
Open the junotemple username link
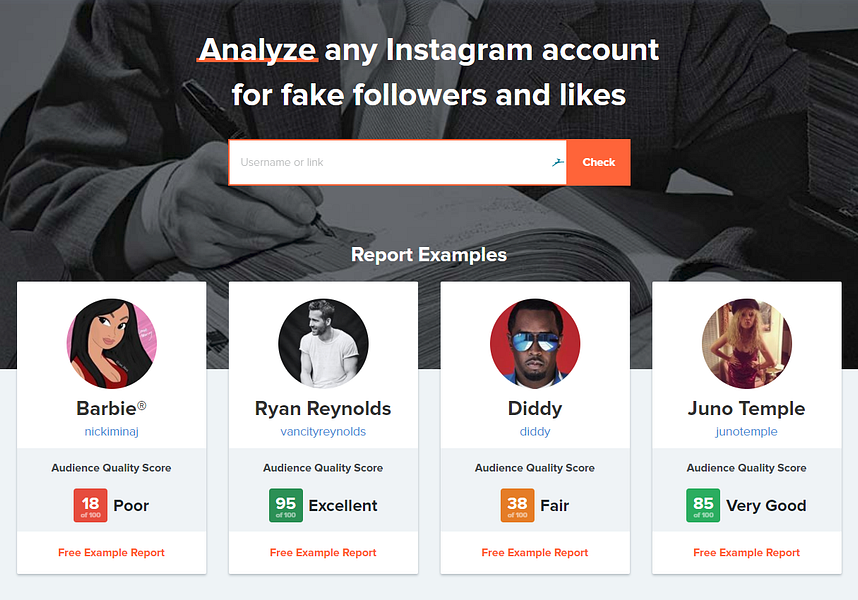pyautogui.click(x=746, y=431)
